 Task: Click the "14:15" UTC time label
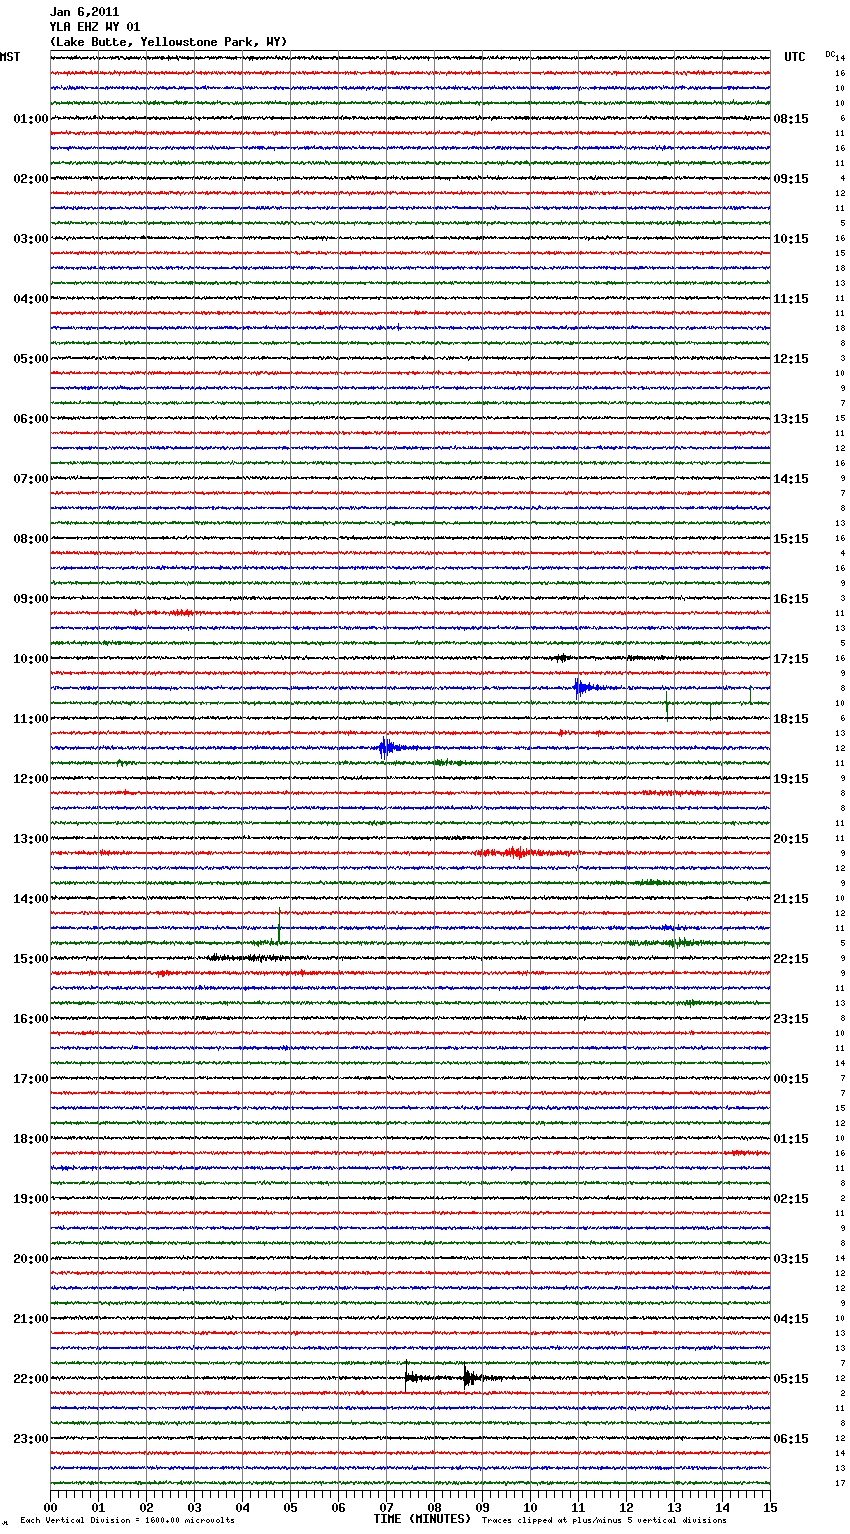(791, 479)
